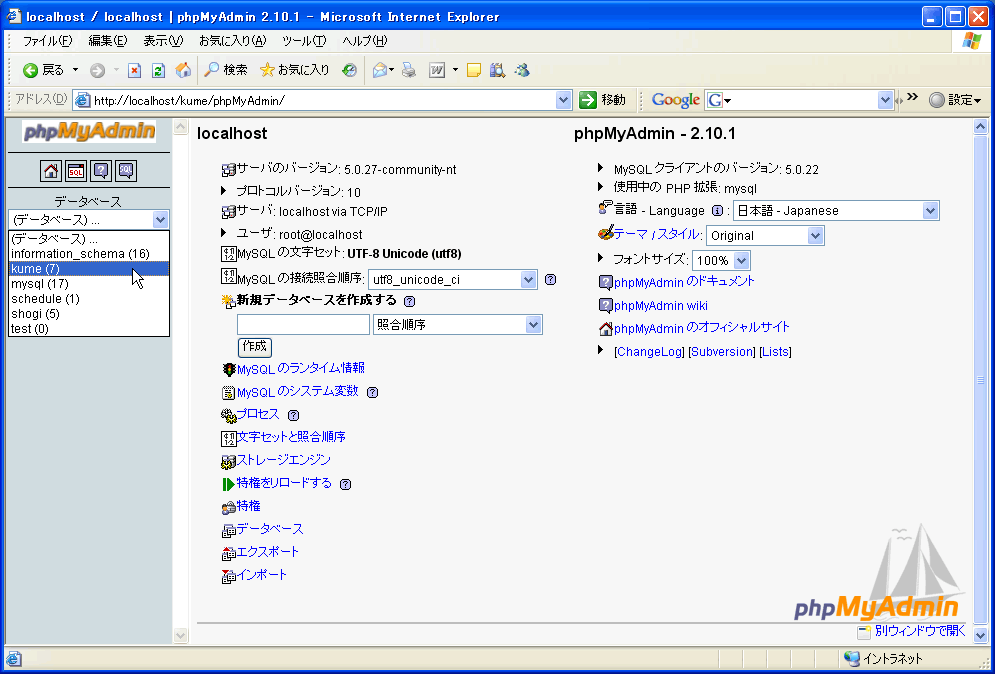This screenshot has width=995, height=674.
Task: Click the Messenger toolbar icon
Action: 522,70
